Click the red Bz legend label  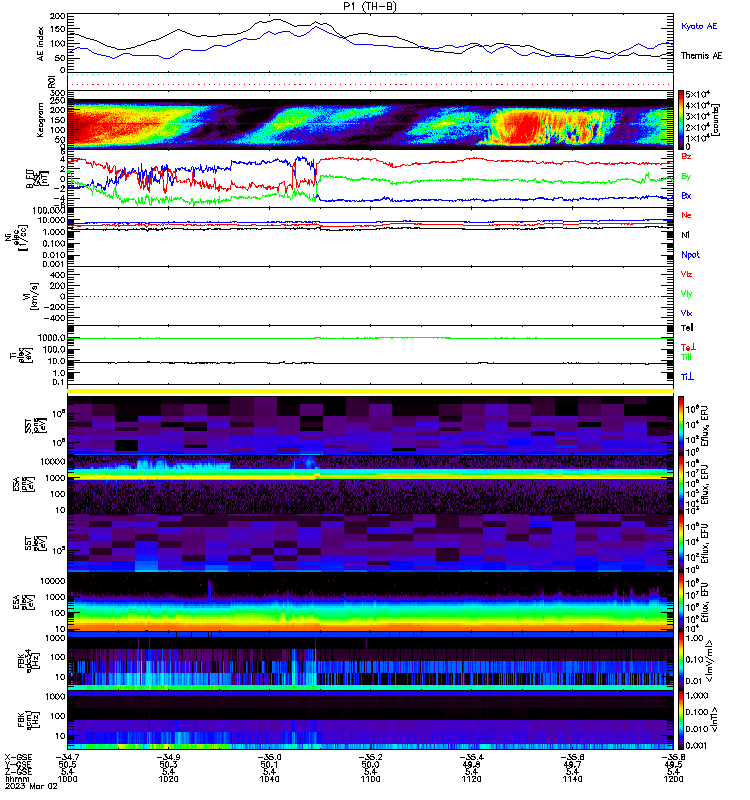(x=686, y=156)
